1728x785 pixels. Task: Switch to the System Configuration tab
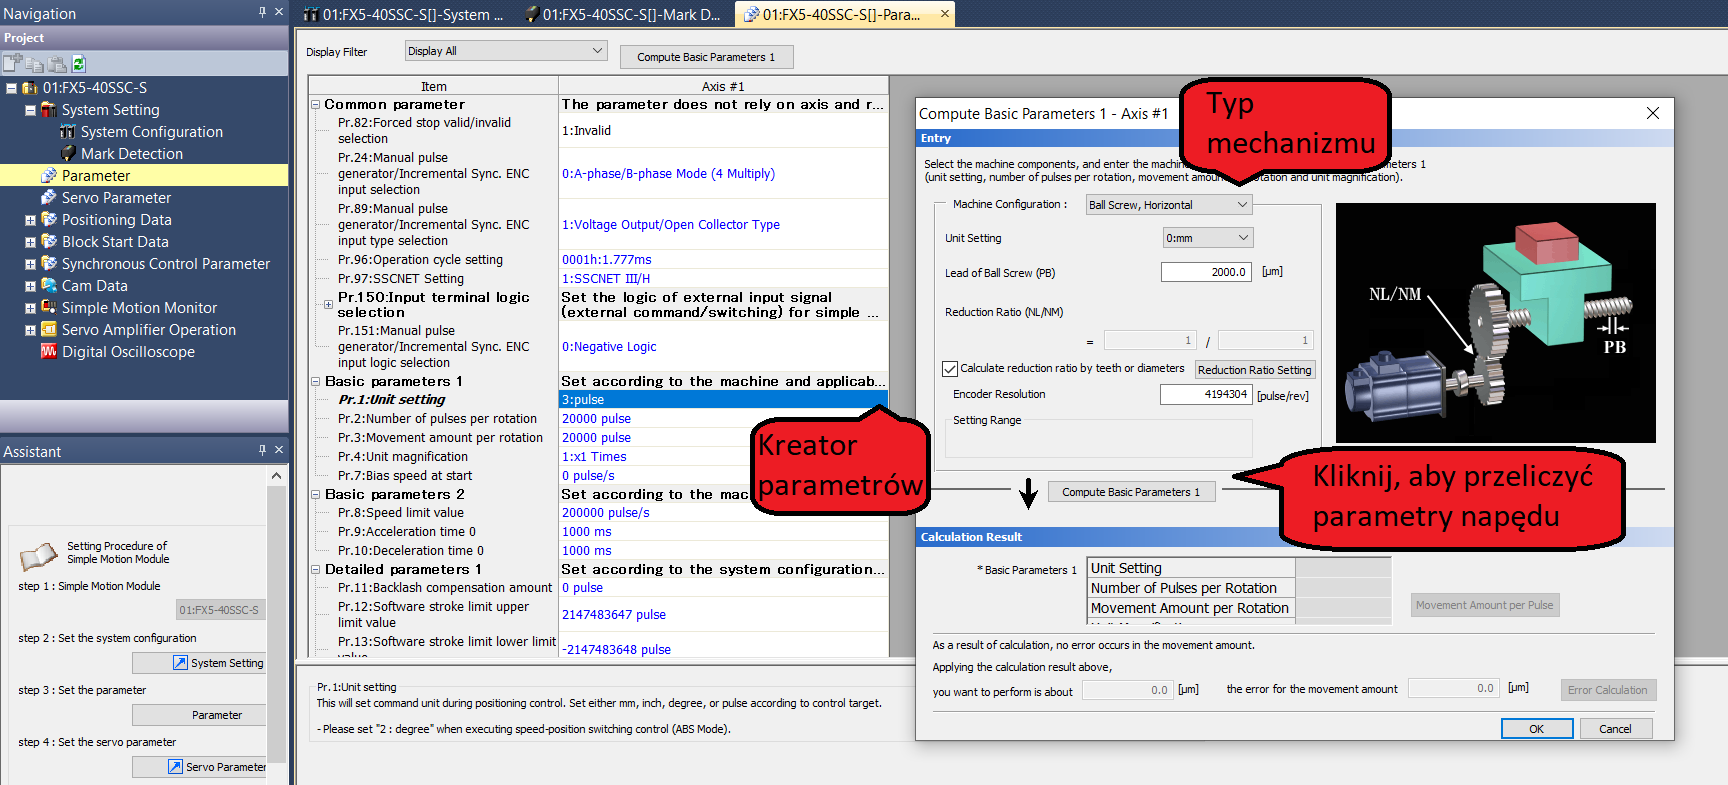(x=406, y=14)
